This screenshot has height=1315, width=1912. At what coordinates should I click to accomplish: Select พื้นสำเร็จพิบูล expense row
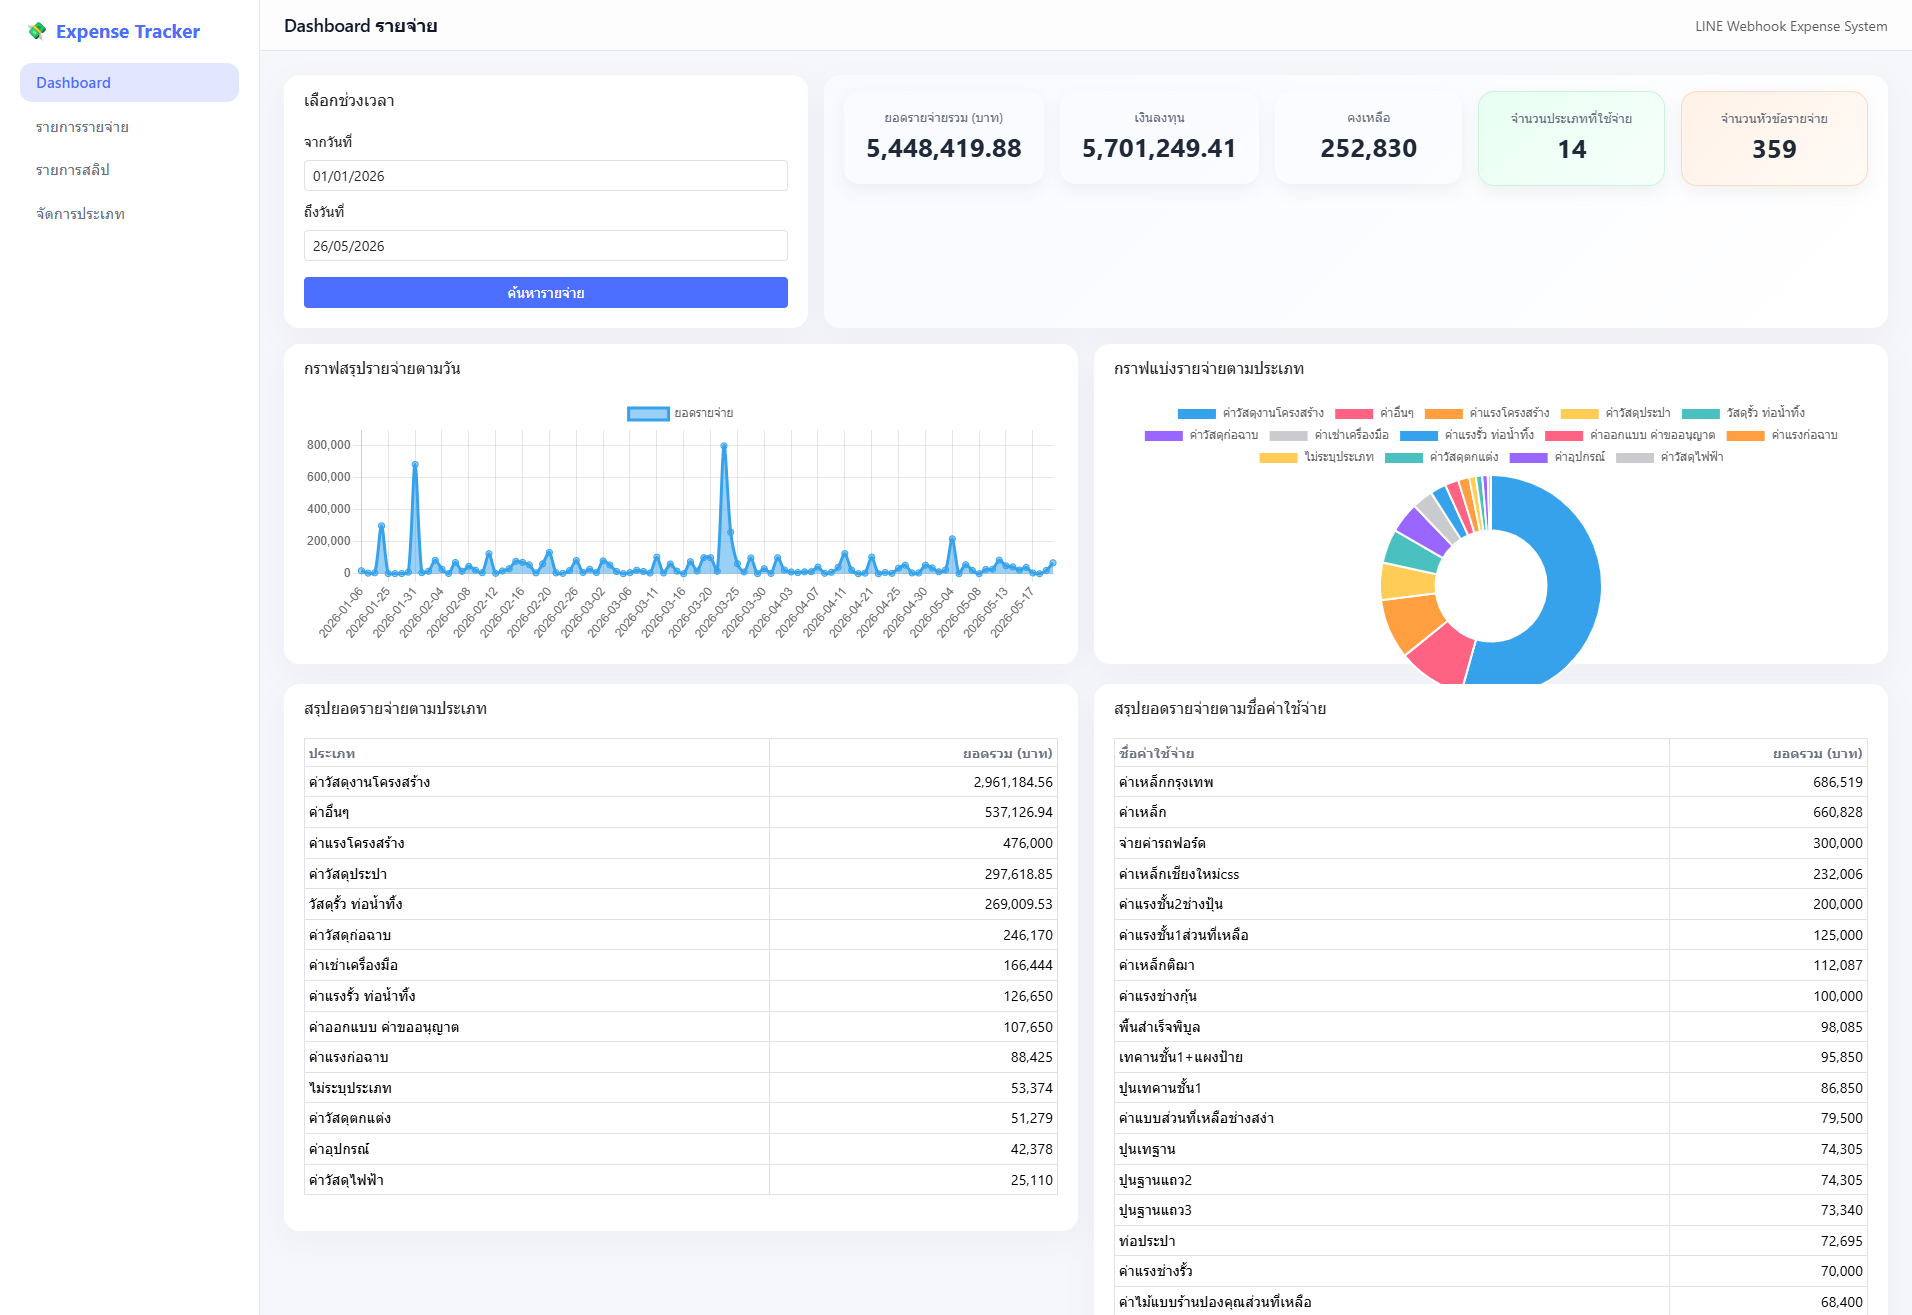pos(1490,1027)
